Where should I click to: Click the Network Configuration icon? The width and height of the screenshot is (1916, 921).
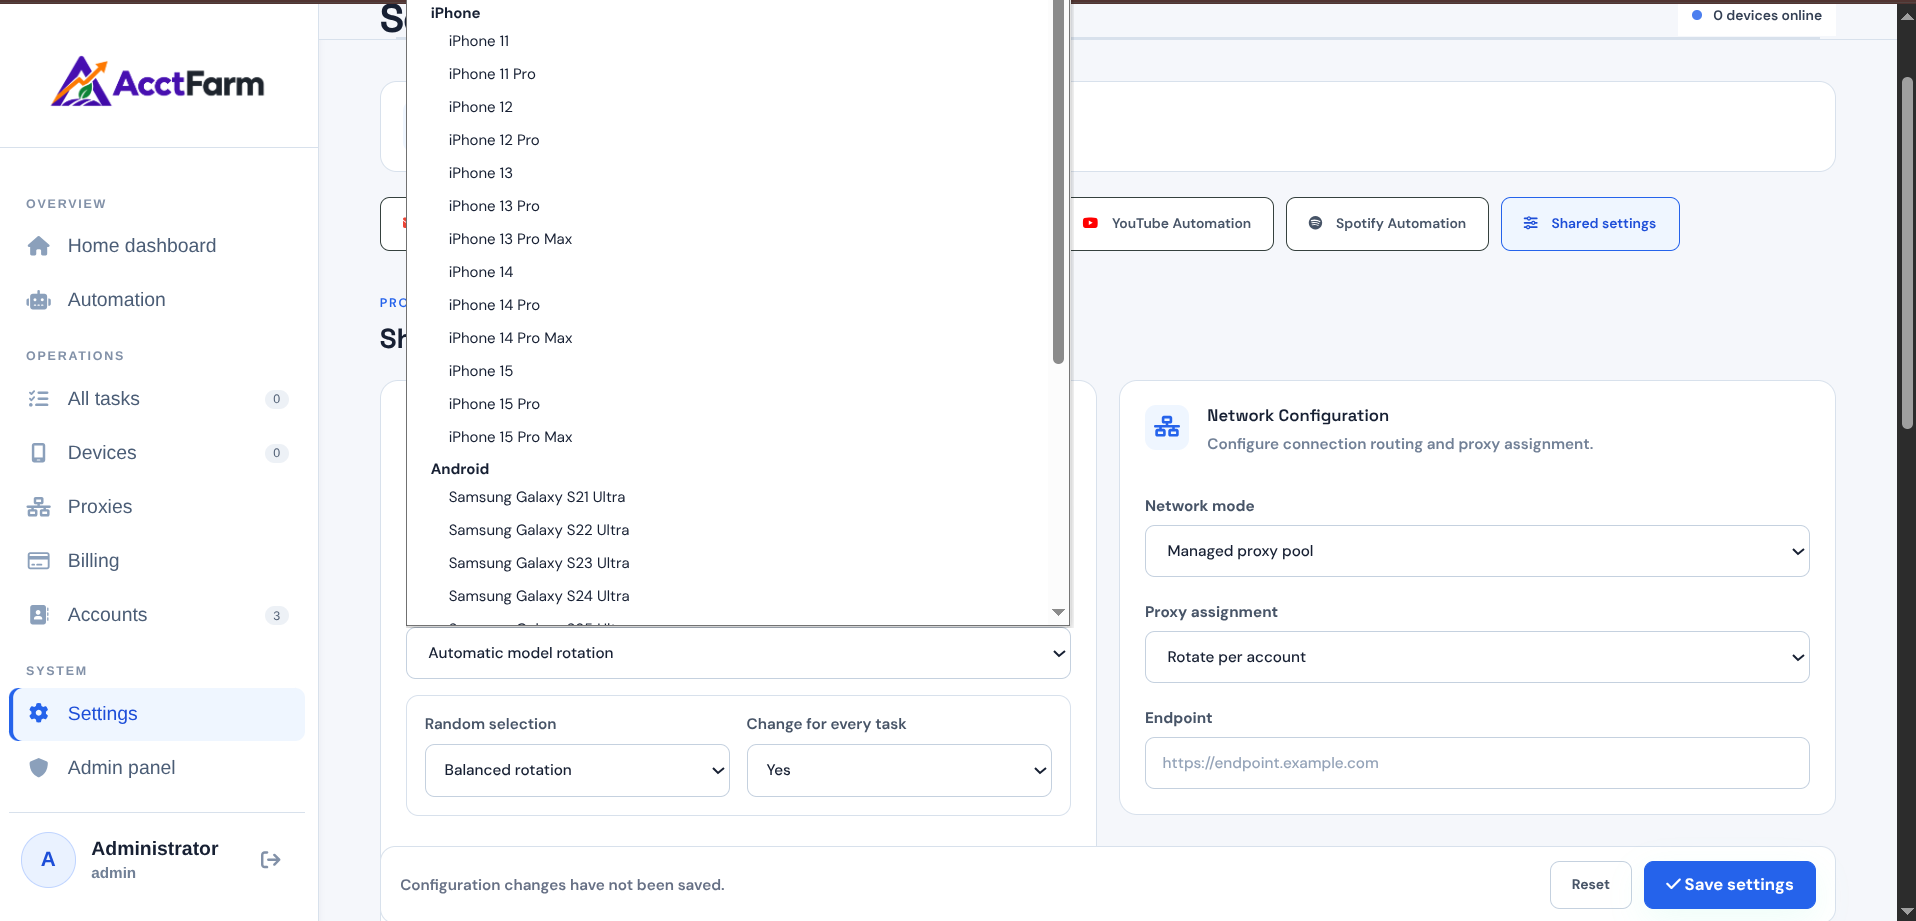point(1167,428)
